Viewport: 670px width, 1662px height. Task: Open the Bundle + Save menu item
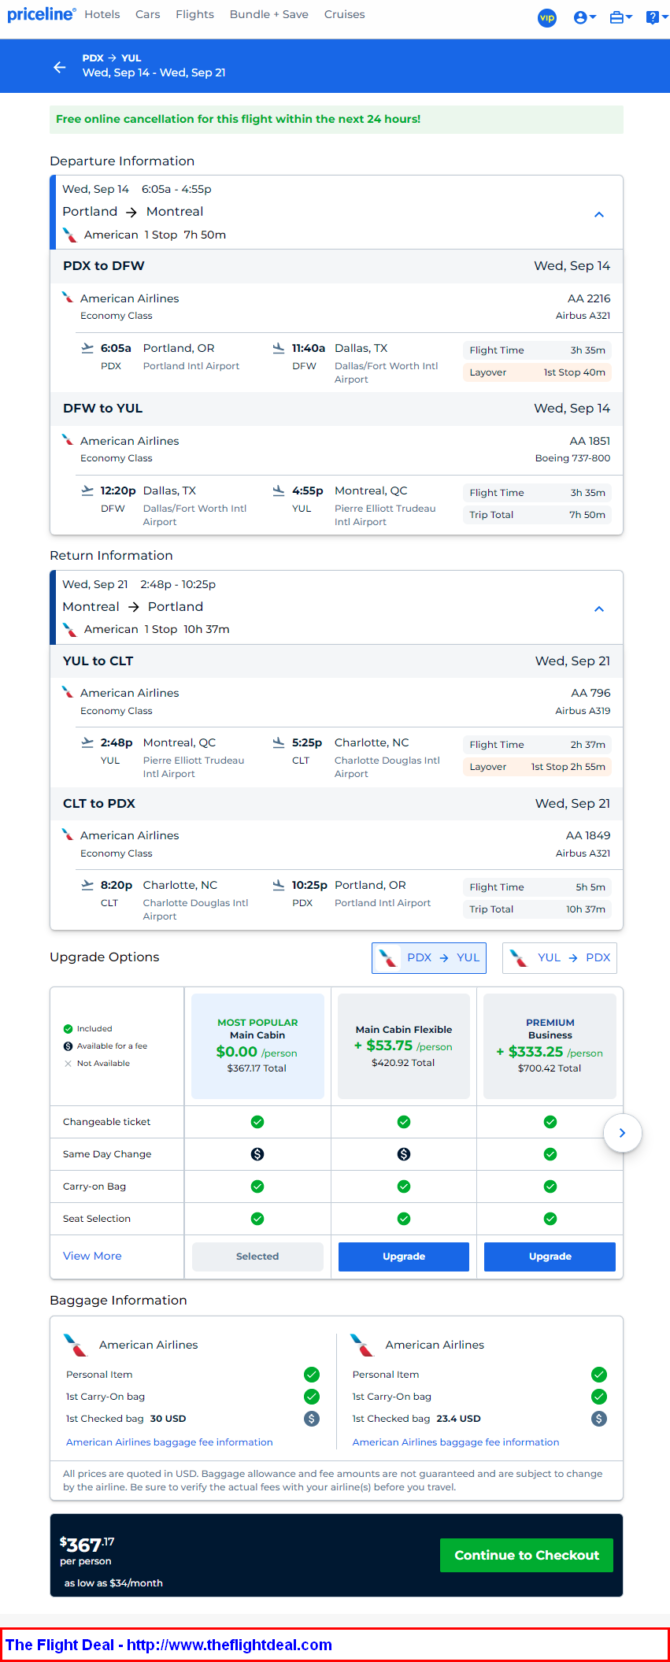point(269,14)
